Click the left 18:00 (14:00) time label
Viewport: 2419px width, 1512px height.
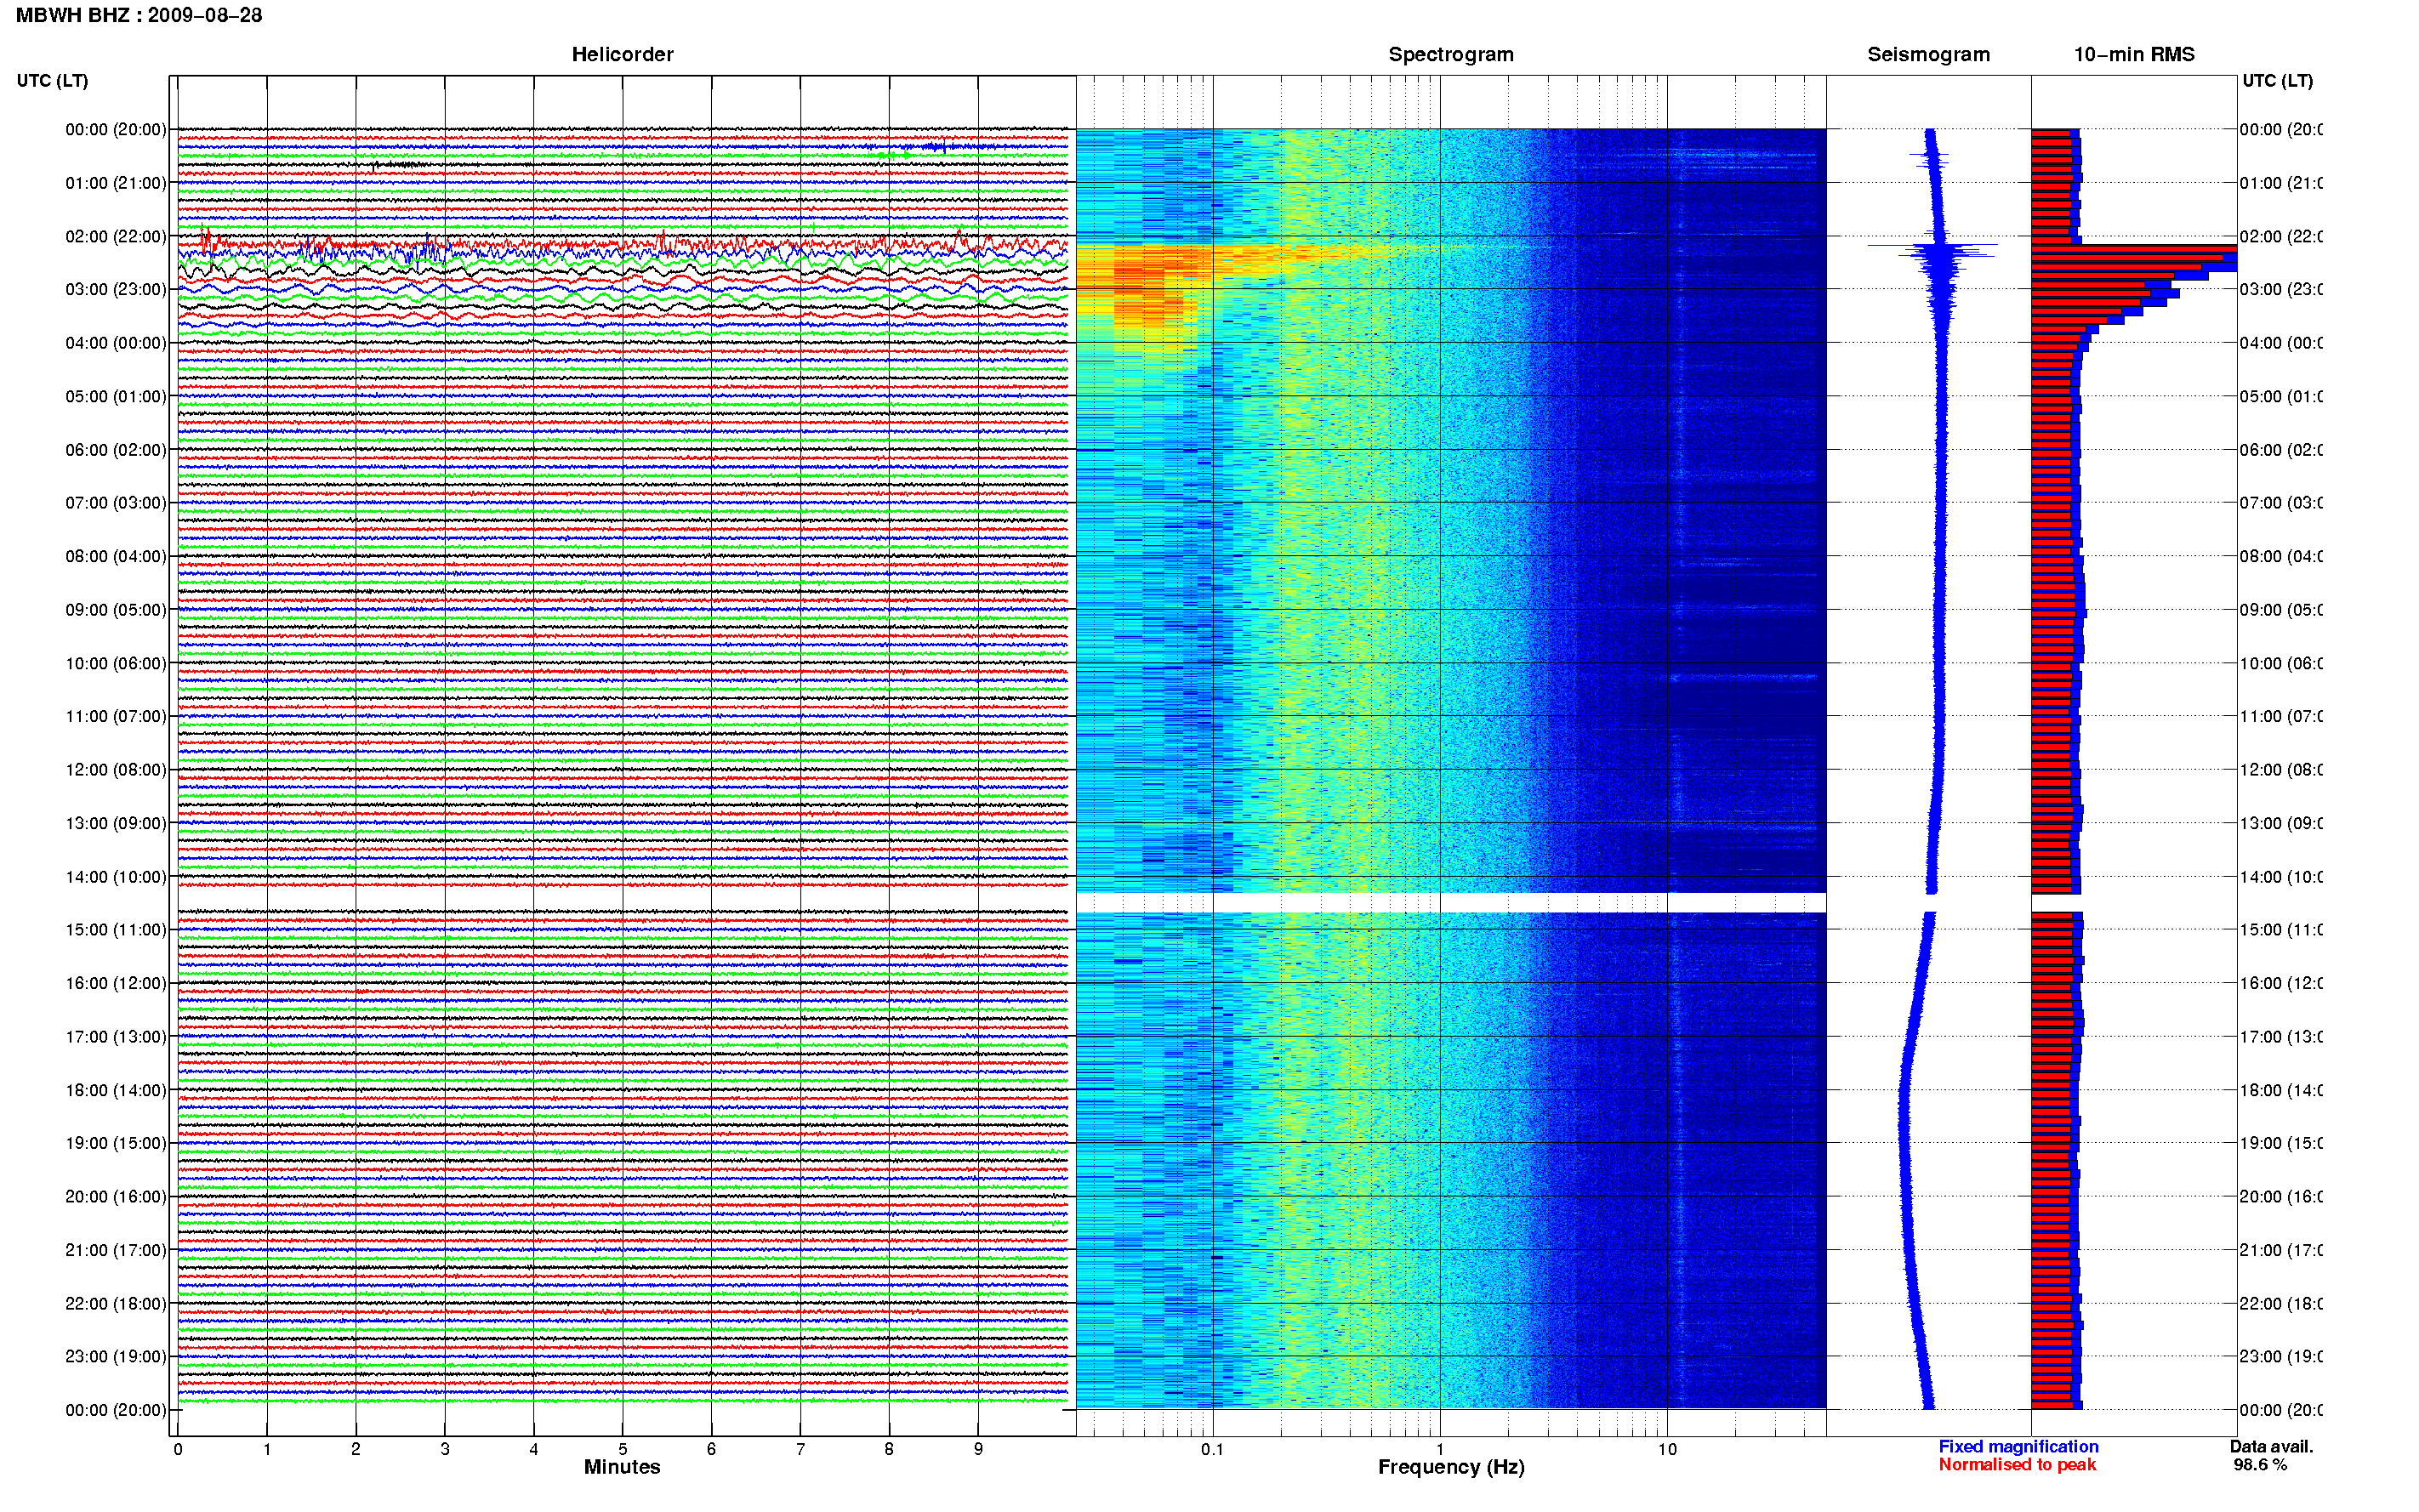[x=115, y=1090]
